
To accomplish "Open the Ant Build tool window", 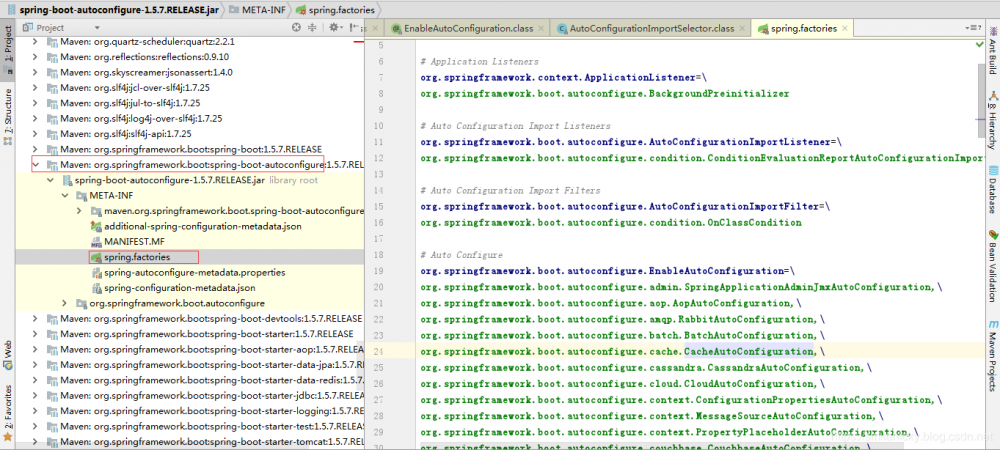I will point(991,55).
